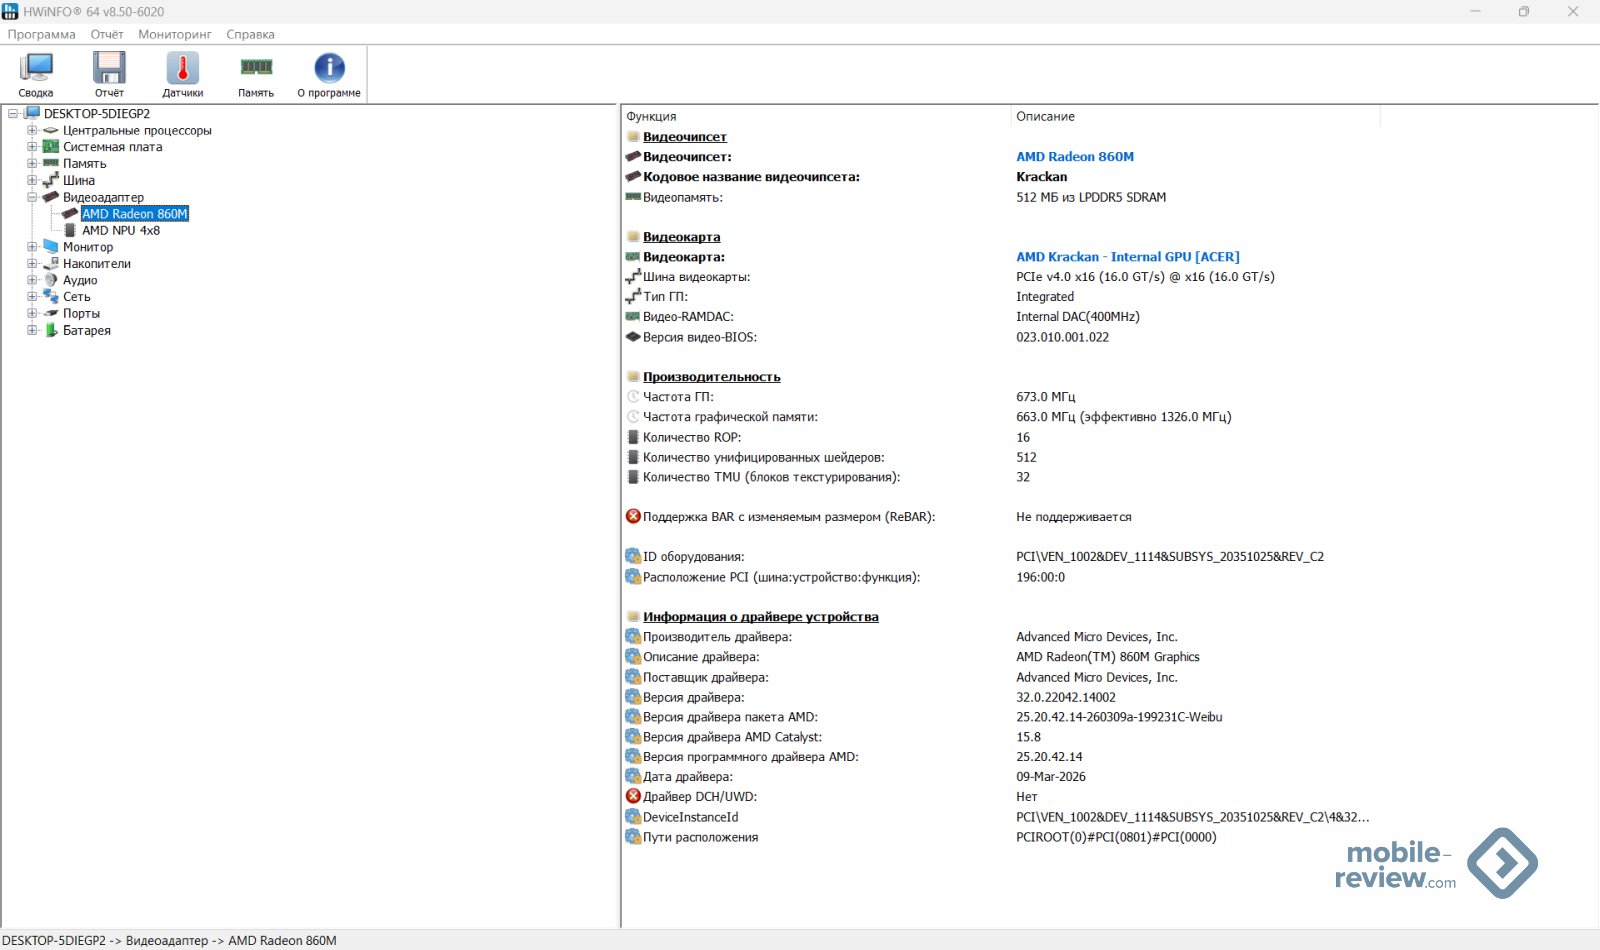Click the Видеоадаптер node icon
Viewport: 1600px width, 950px height.
click(51, 197)
